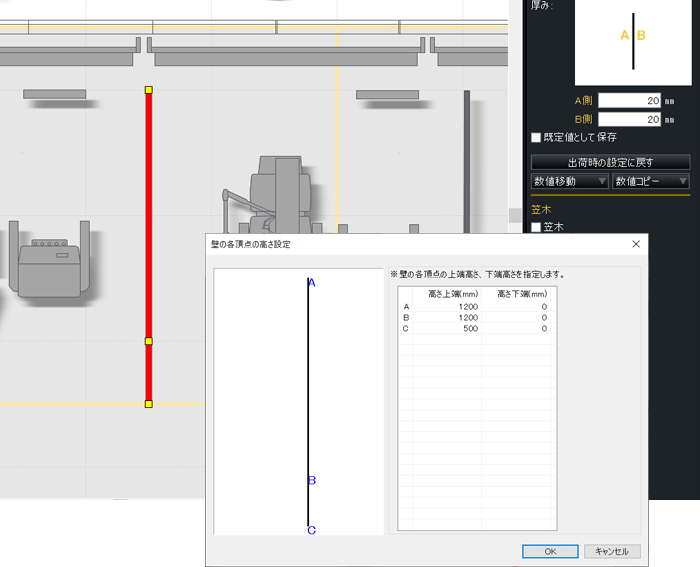Open the 数値コピー dropdown
The image size is (700, 567).
[x=650, y=181]
